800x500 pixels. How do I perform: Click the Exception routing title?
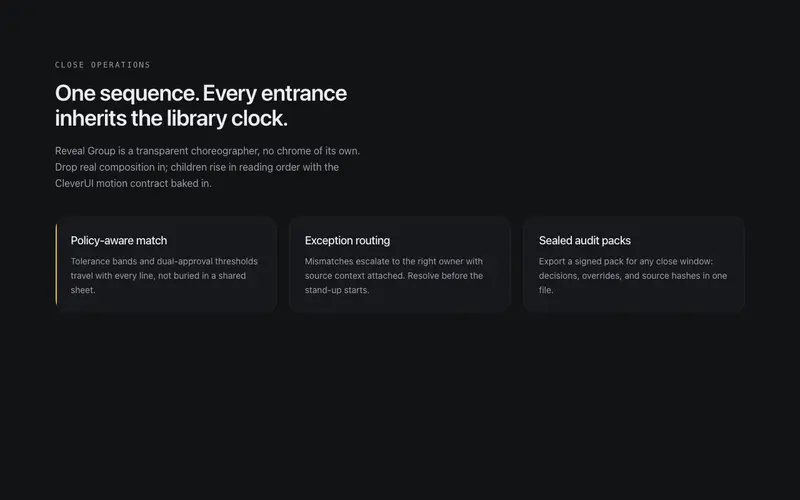(347, 240)
